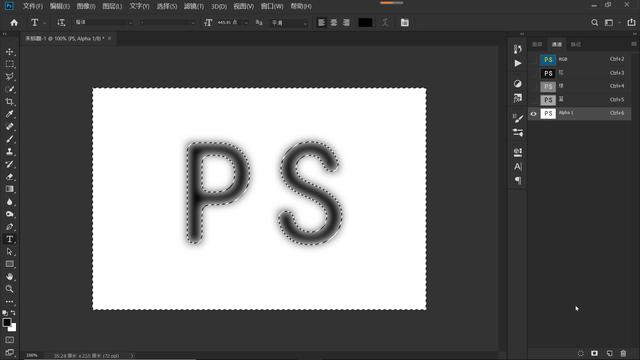
Task: Select the Eraser tool
Action: (x=9, y=177)
